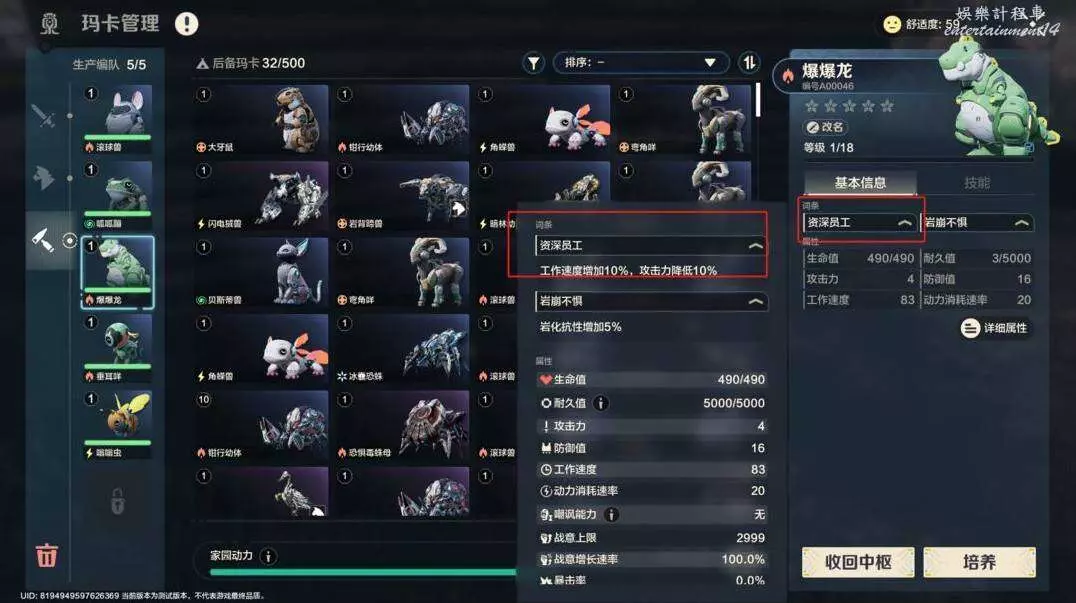Viewport: 1076px width, 603px height.
Task: Click the locked team slot padlock
Action: [x=118, y=501]
